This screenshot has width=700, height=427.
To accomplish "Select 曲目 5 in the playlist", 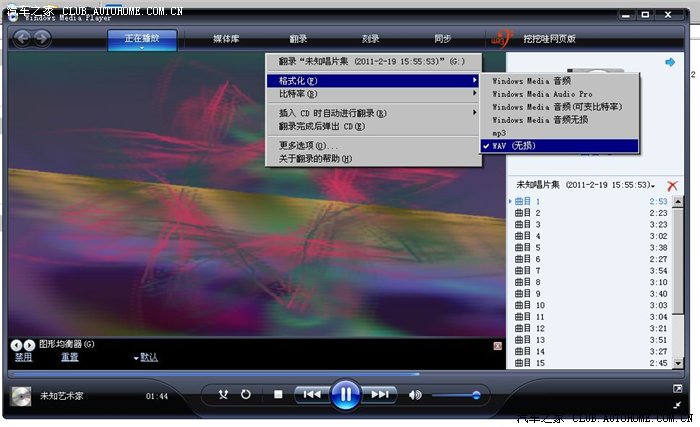I will [x=527, y=247].
